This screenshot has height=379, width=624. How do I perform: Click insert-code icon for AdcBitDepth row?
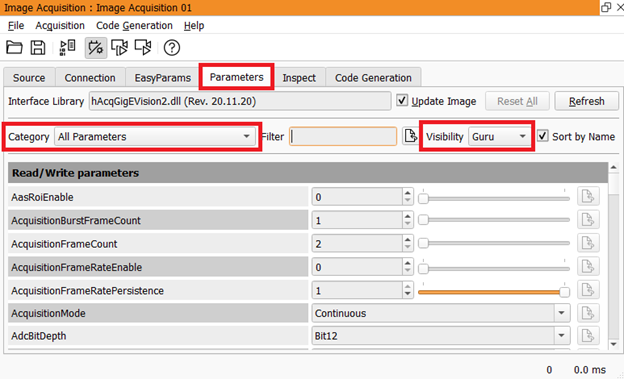[x=588, y=336]
